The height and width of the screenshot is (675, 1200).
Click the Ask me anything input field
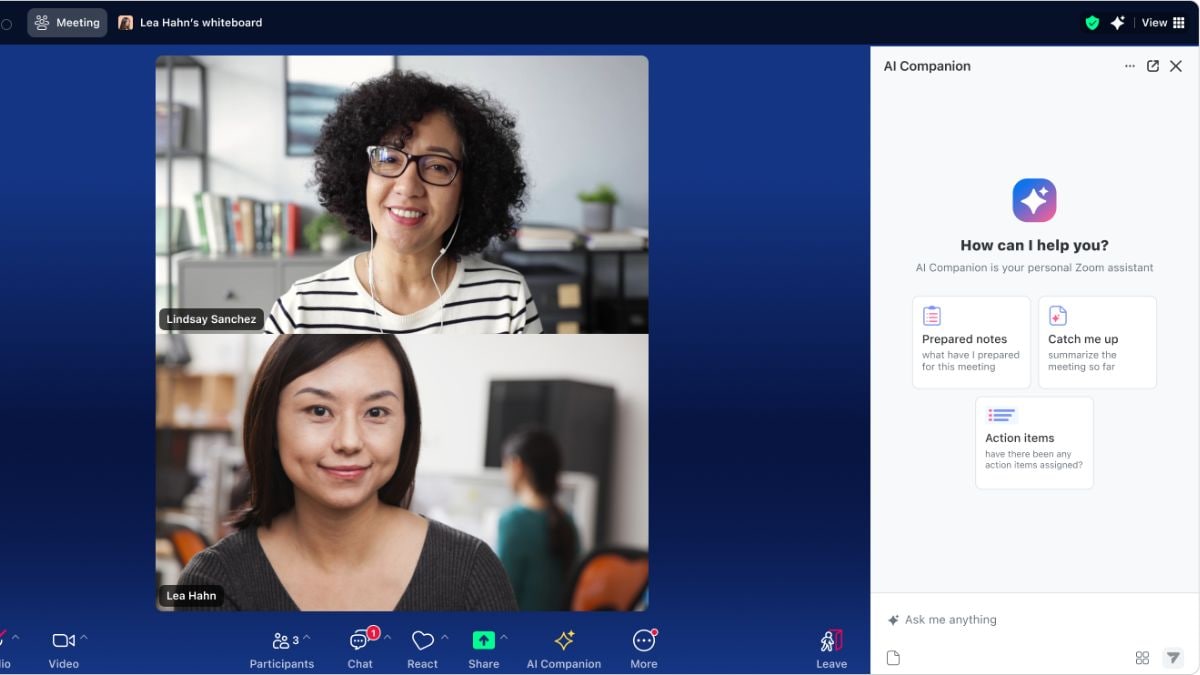coord(1030,620)
